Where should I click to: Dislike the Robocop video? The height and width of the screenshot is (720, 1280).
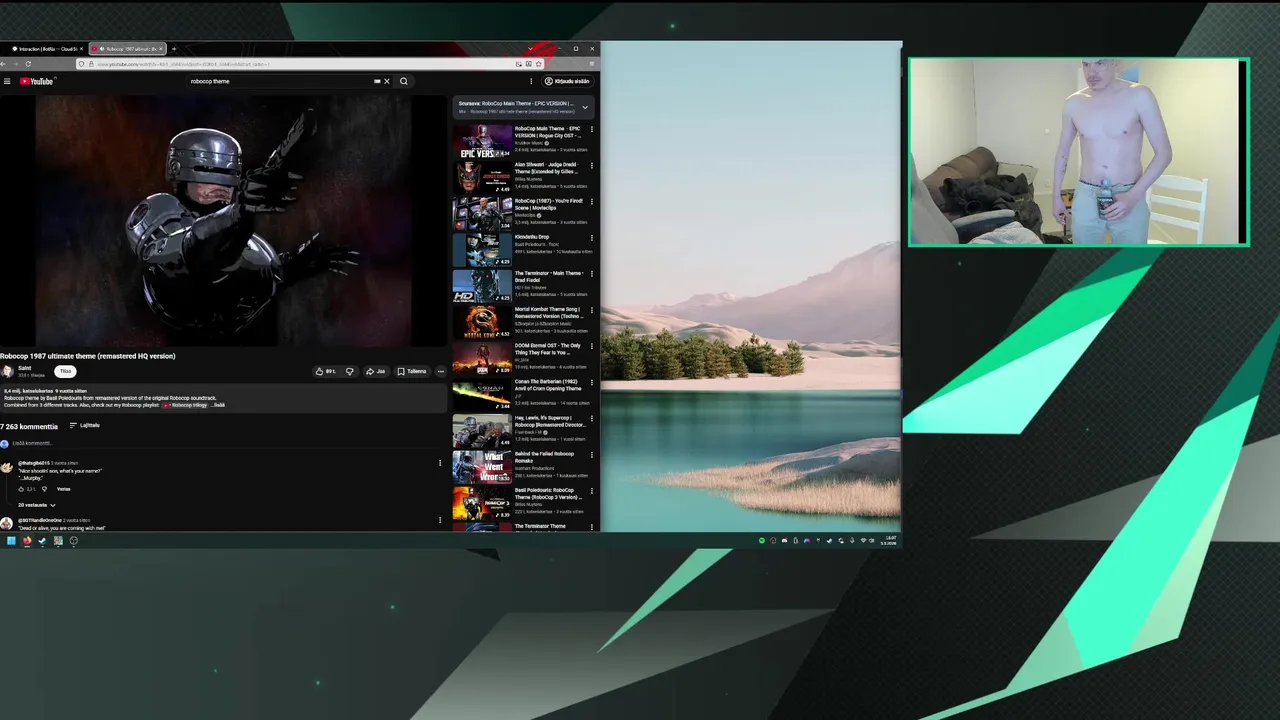pos(349,371)
